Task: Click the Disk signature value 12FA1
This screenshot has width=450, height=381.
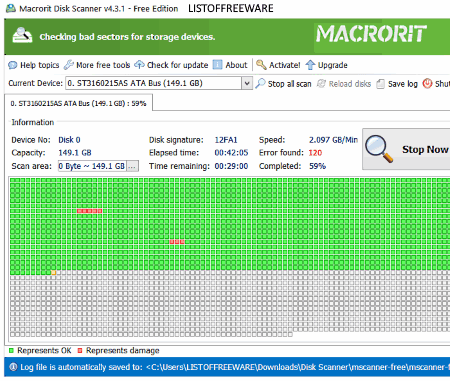Action: point(226,140)
